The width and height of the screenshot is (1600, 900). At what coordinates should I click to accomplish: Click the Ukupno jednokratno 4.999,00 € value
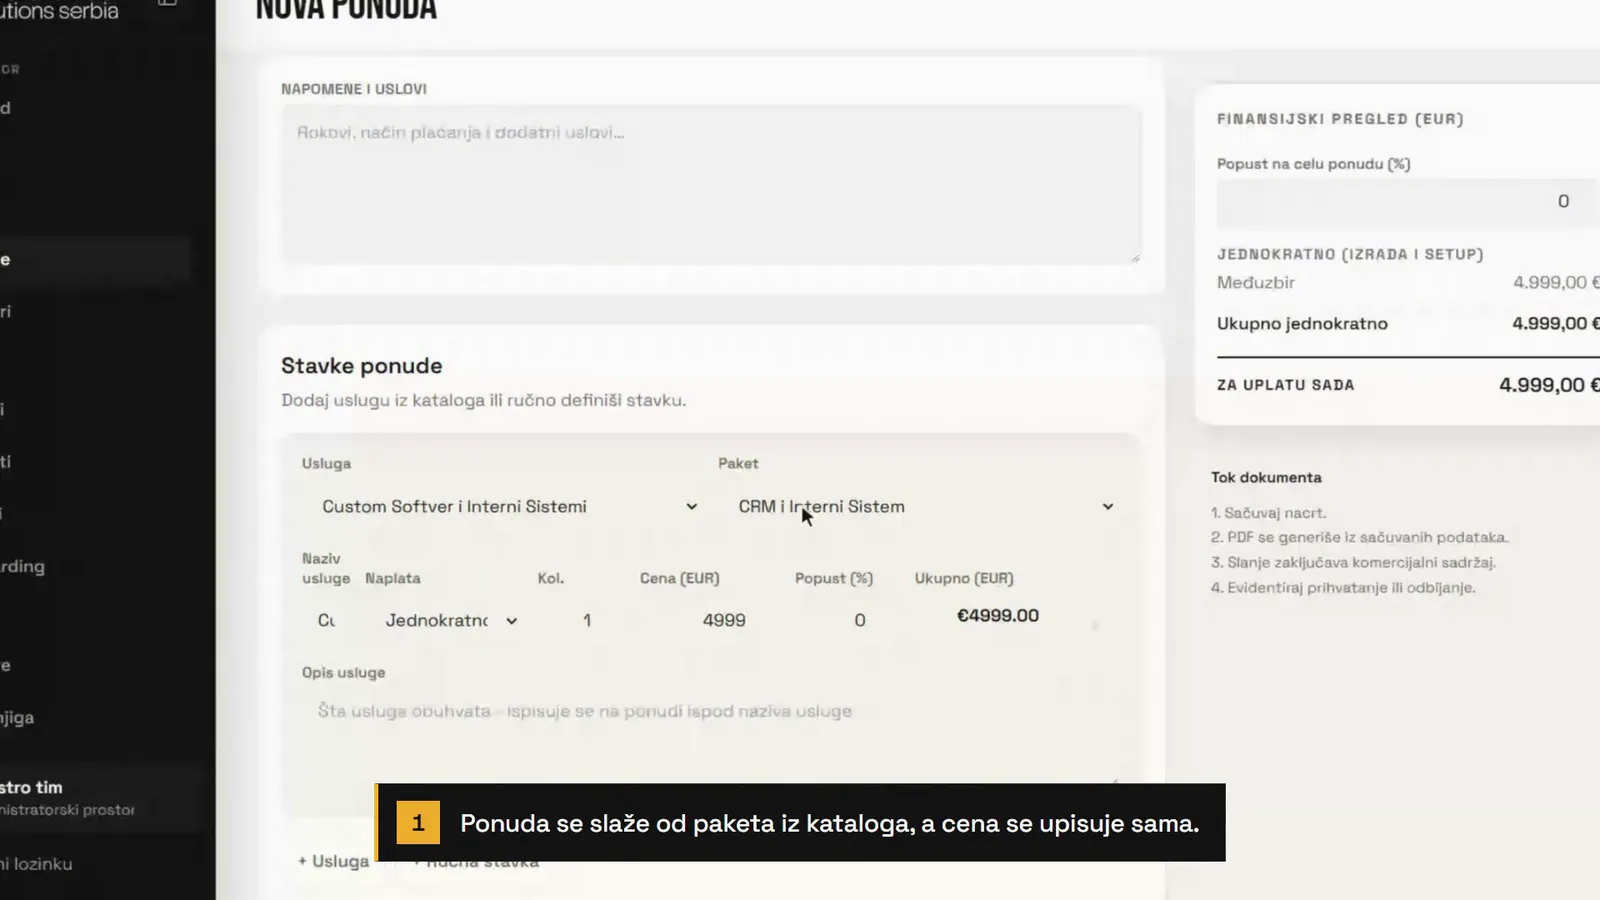pyautogui.click(x=1555, y=324)
